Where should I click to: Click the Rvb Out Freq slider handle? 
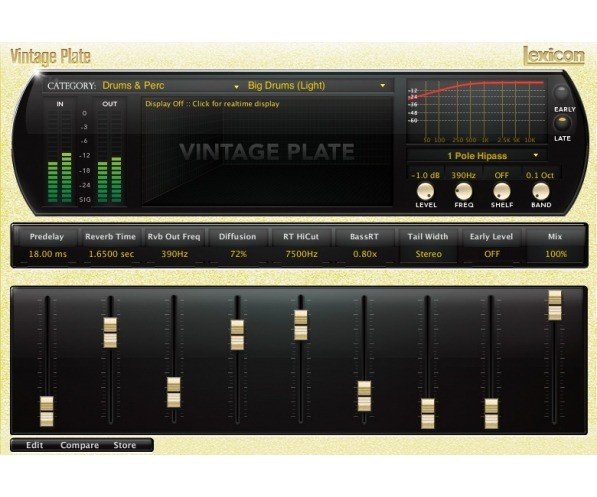click(174, 392)
